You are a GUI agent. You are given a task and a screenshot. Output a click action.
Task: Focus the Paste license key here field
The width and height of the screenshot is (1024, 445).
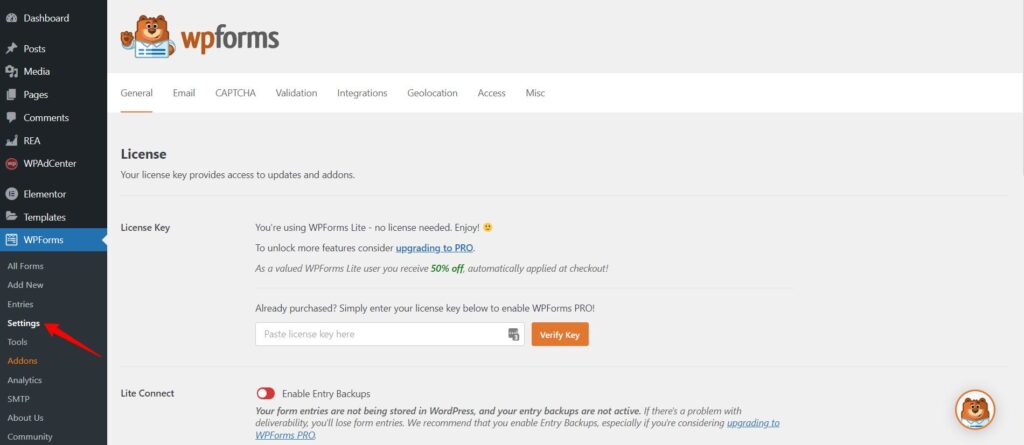(390, 334)
